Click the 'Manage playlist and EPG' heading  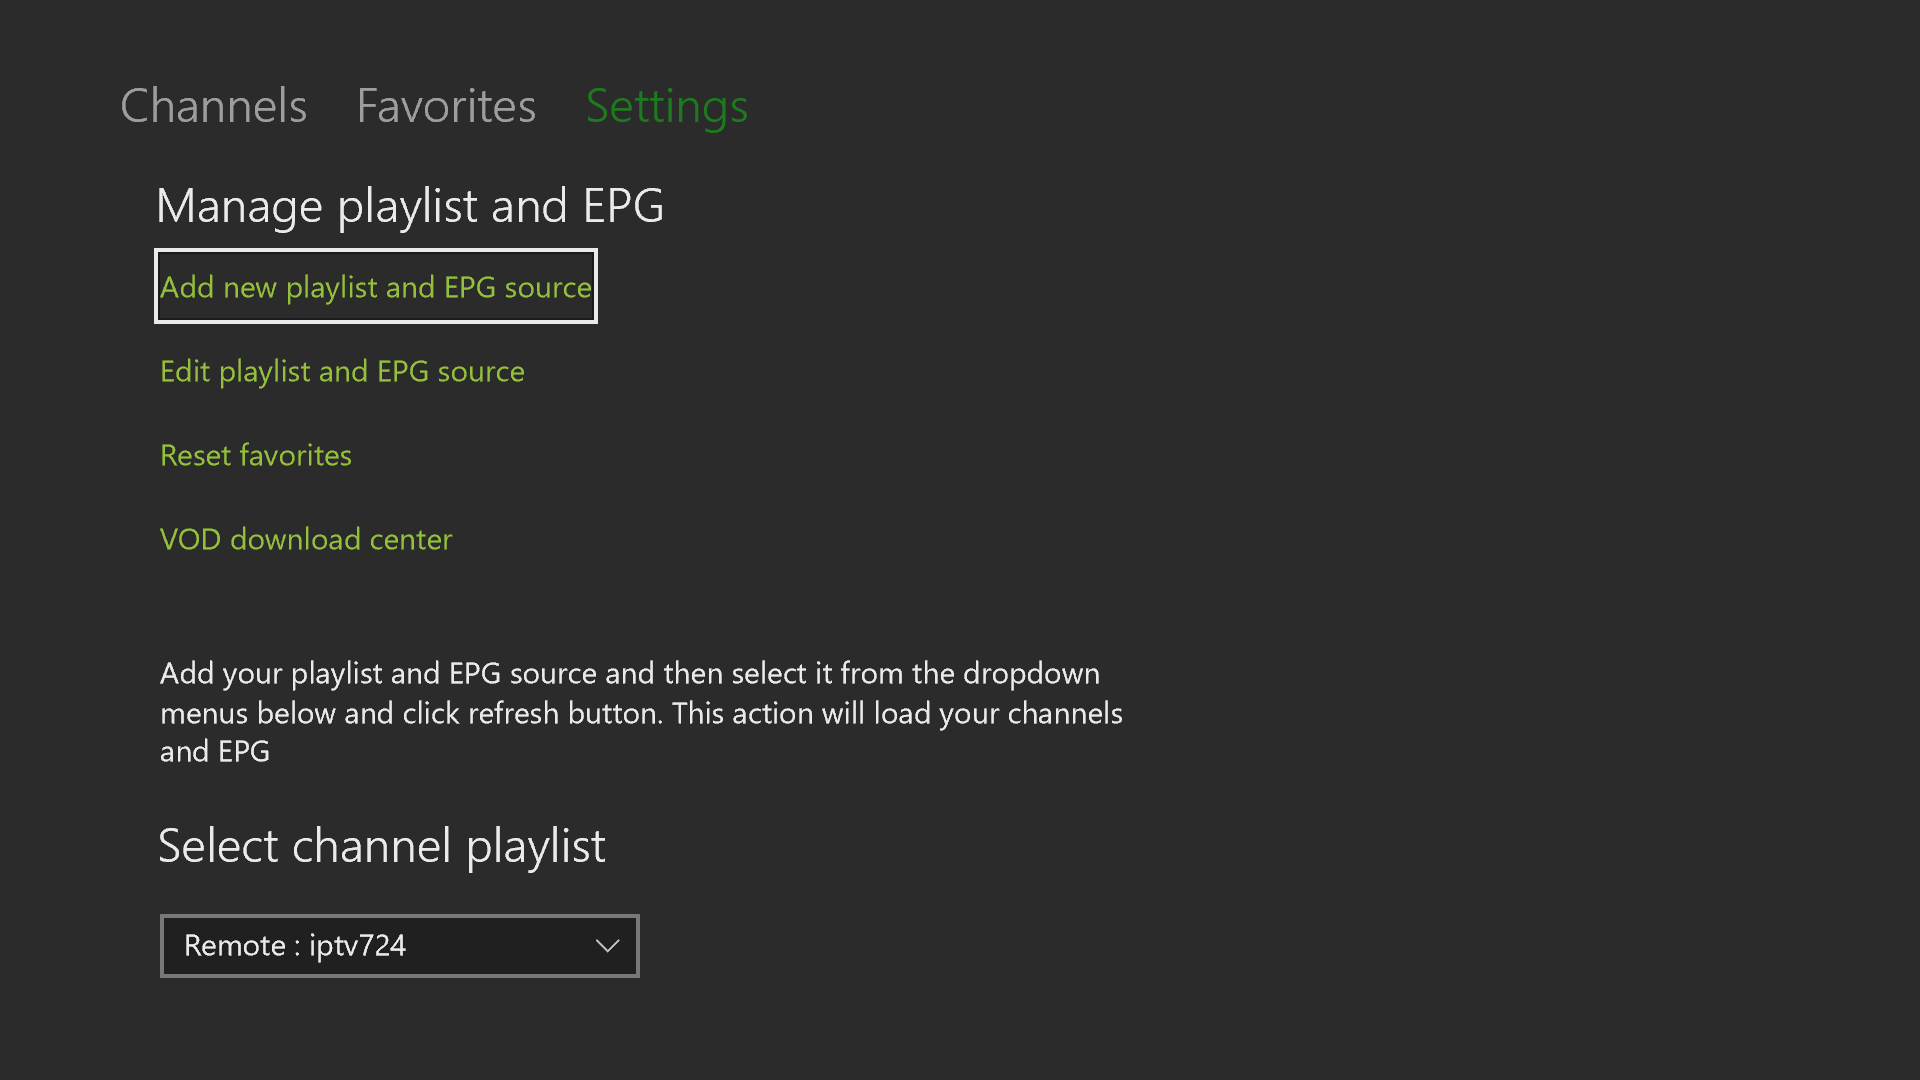410,206
